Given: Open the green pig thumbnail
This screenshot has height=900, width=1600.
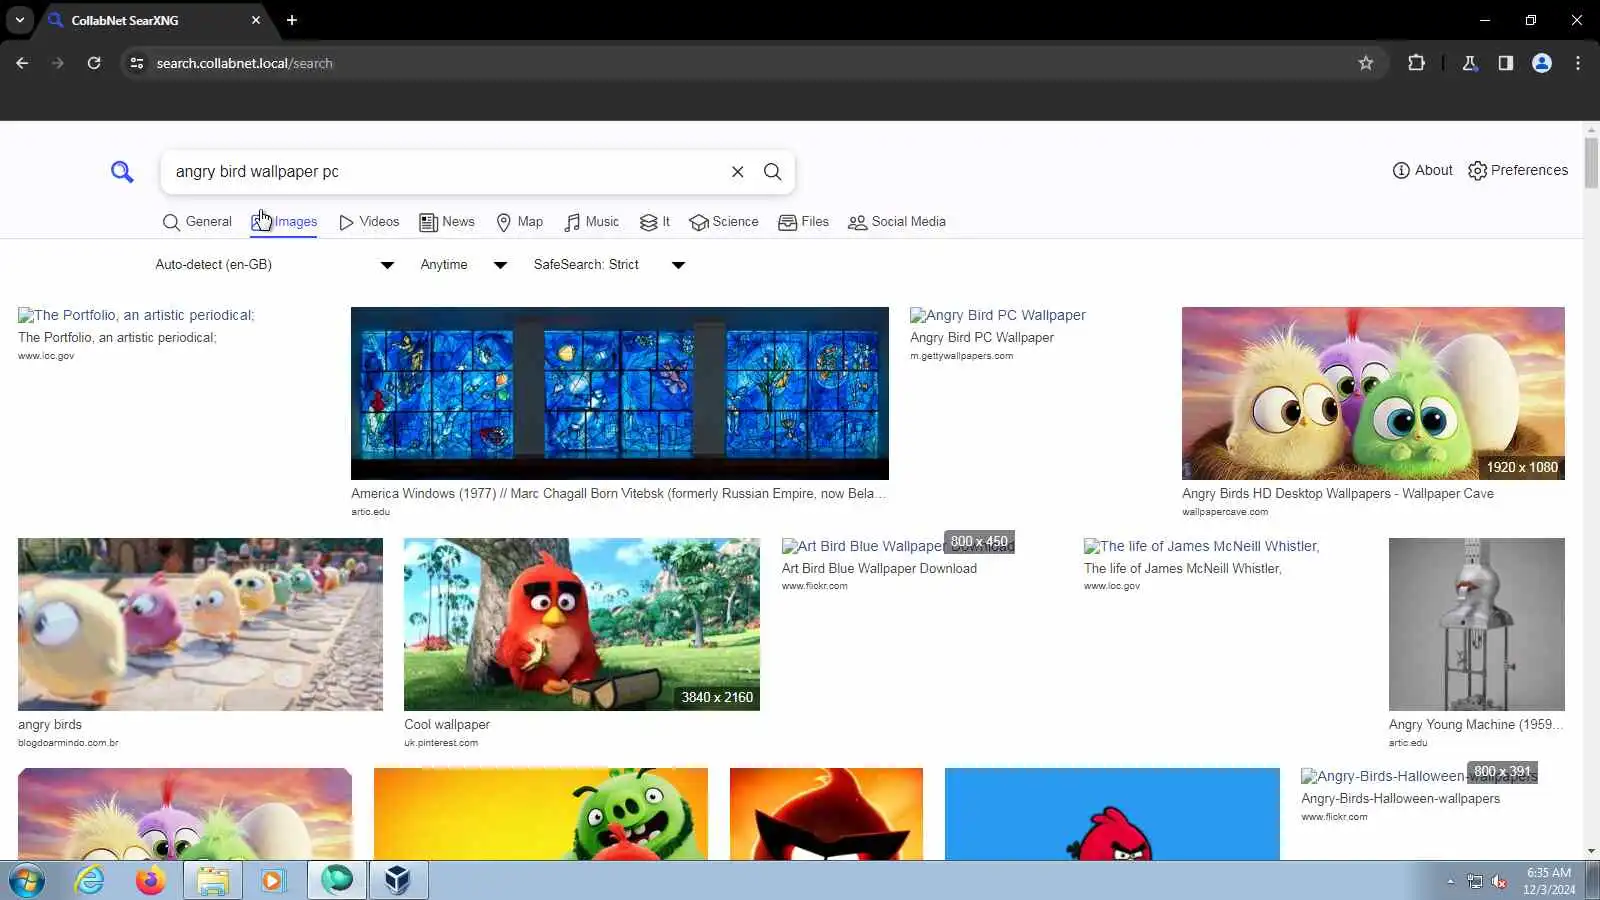Looking at the screenshot, I should (x=541, y=814).
